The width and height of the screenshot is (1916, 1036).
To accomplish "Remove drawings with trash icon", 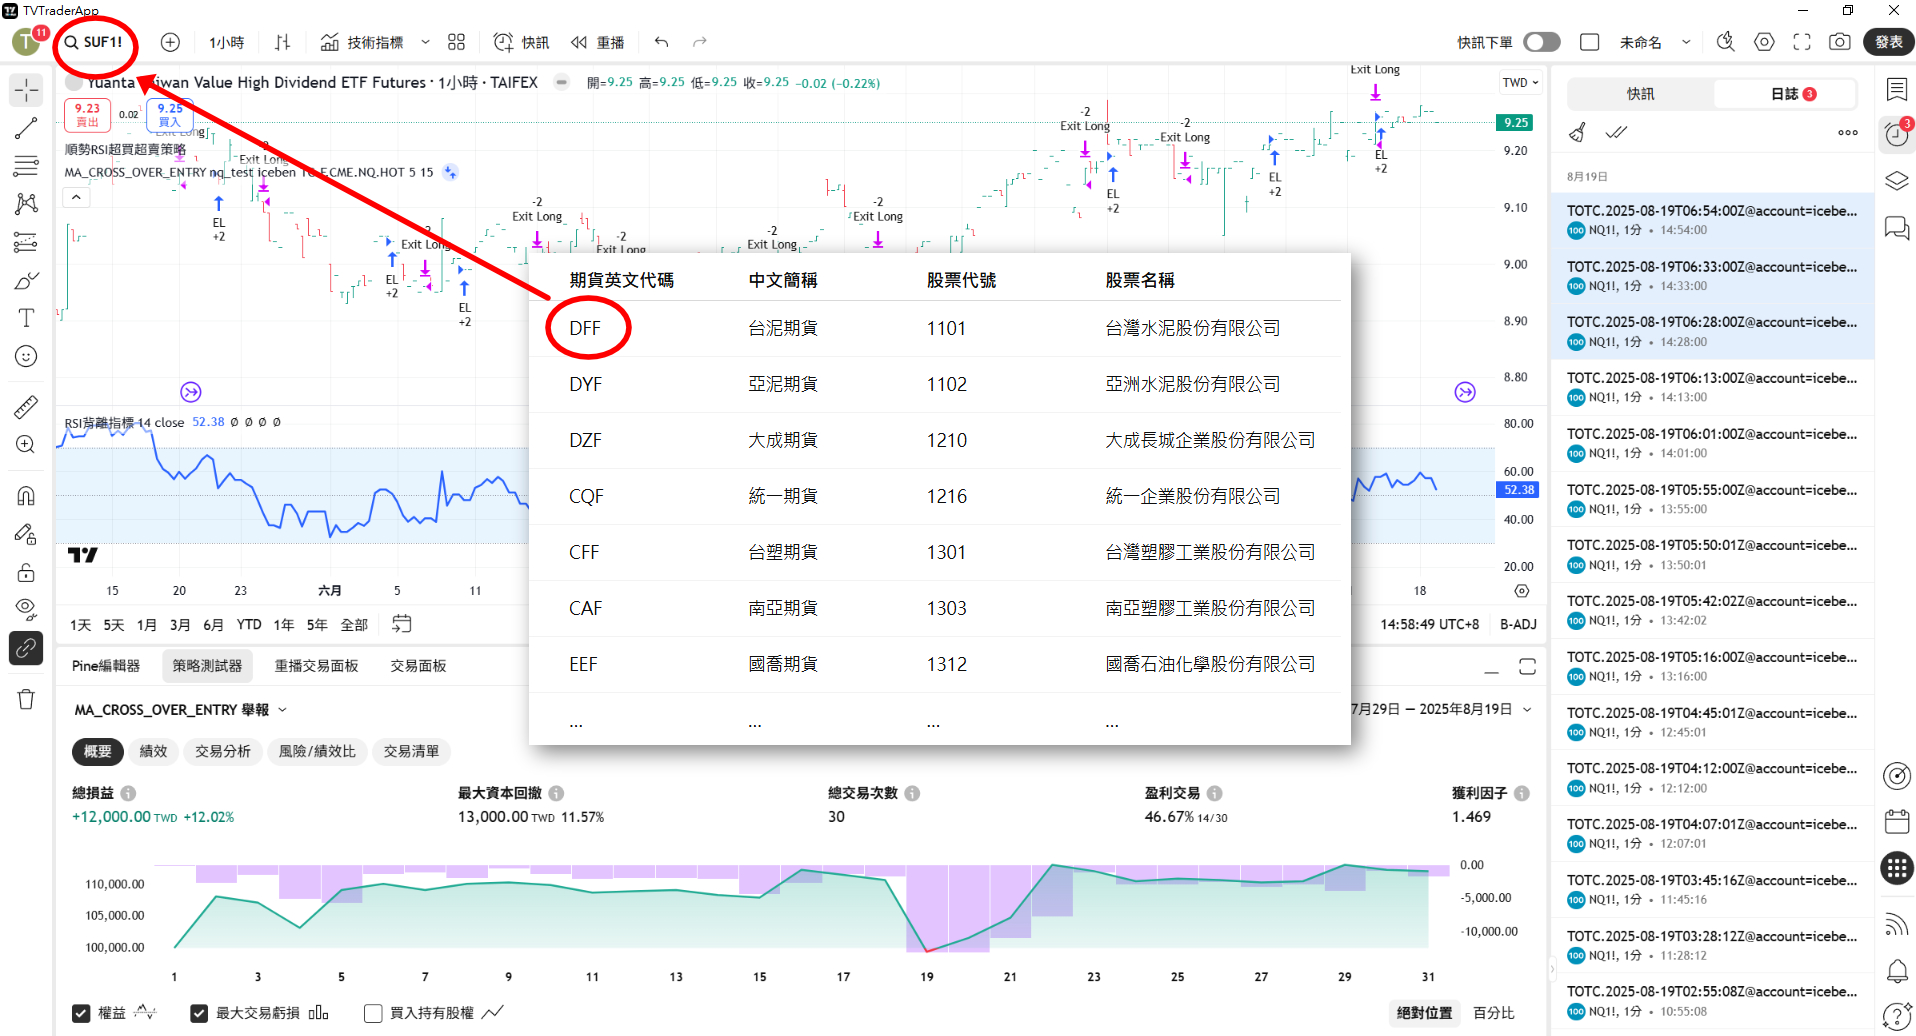I will pos(27,699).
